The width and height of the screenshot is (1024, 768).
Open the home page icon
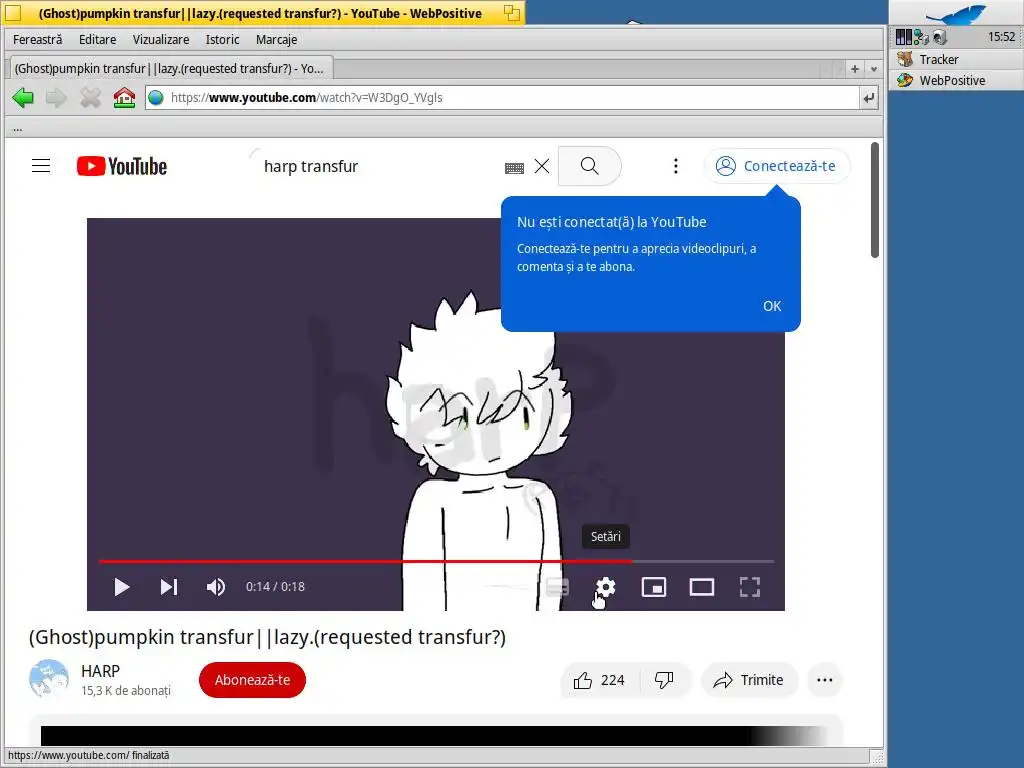click(124, 98)
